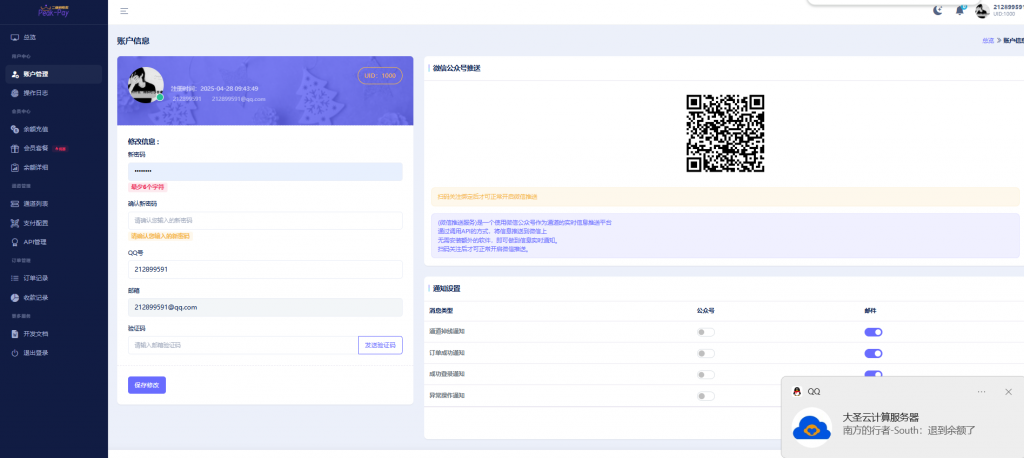Click the new password field
This screenshot has height=458, width=1024.
(x=265, y=172)
